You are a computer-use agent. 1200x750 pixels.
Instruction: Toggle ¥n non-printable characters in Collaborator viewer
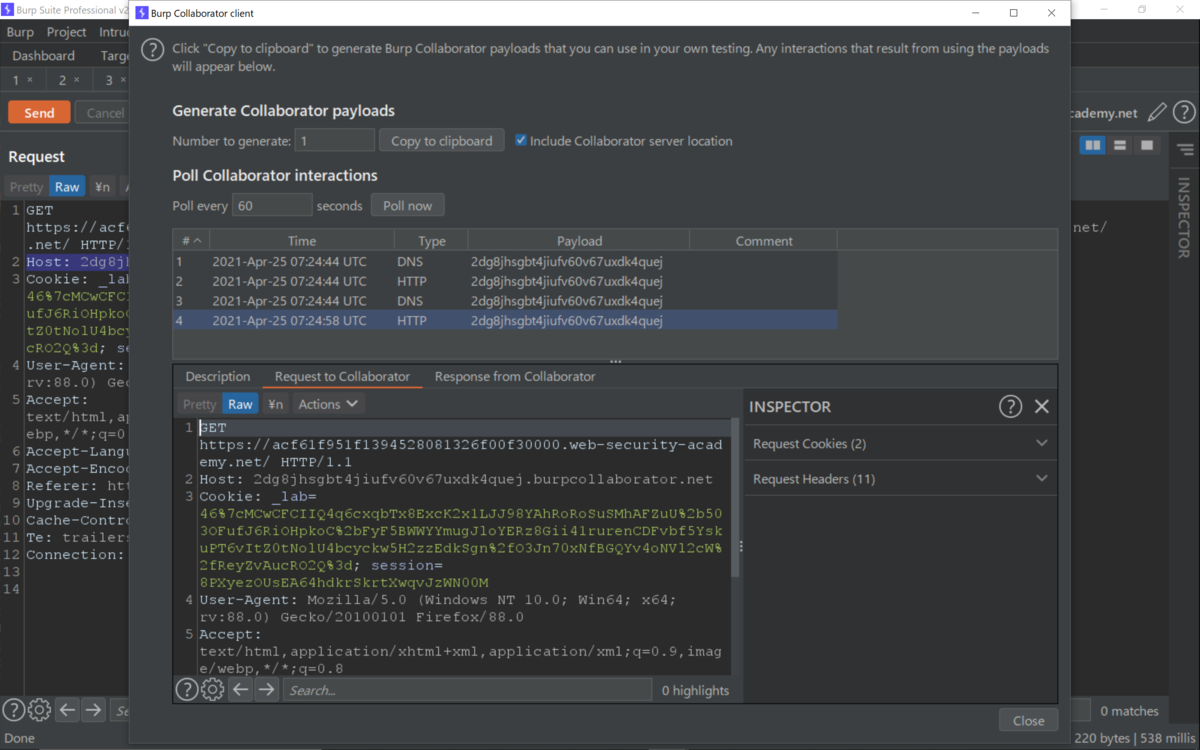pos(275,404)
